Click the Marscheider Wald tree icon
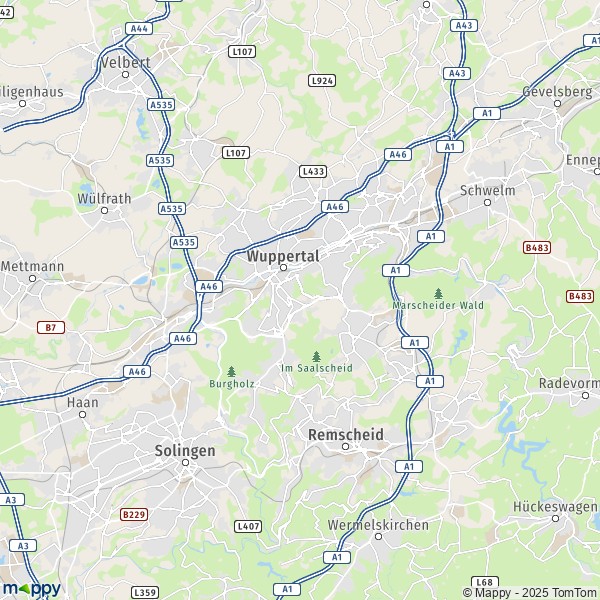600x600 pixels. click(439, 293)
